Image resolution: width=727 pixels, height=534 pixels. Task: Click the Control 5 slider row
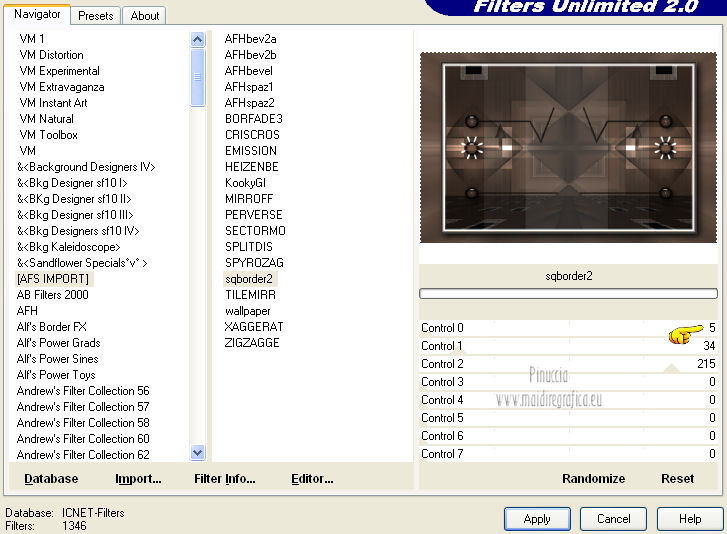(568, 418)
